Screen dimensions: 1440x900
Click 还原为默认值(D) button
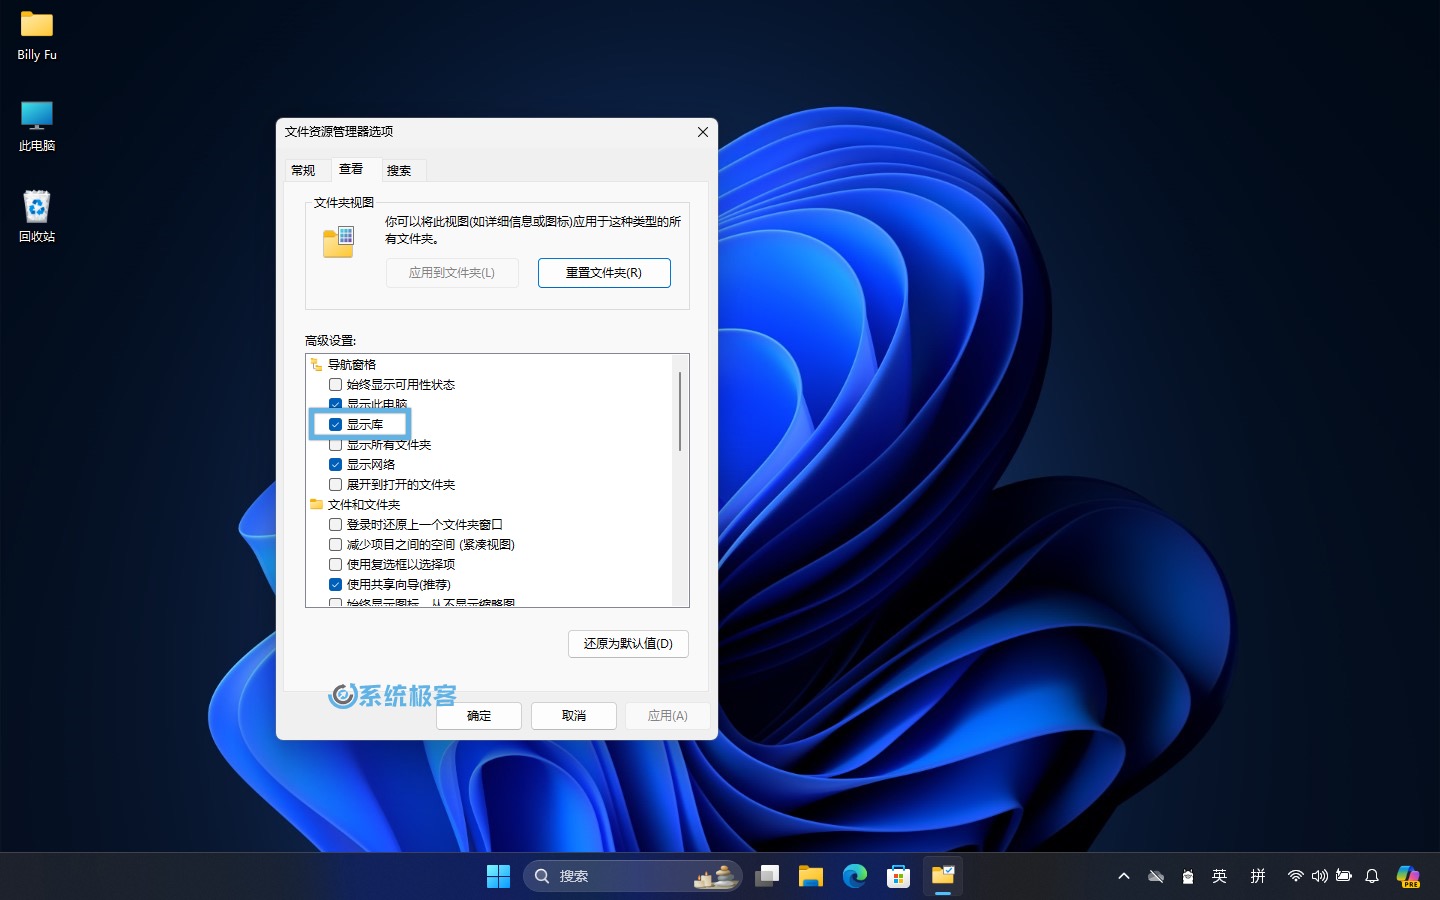628,644
